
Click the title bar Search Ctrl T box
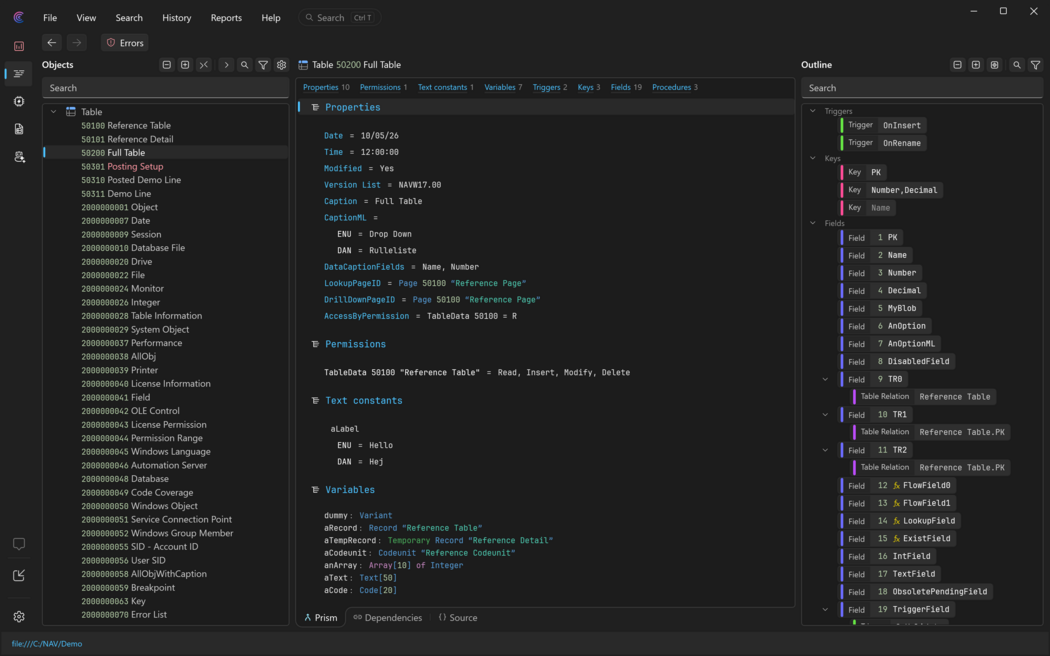(x=340, y=17)
